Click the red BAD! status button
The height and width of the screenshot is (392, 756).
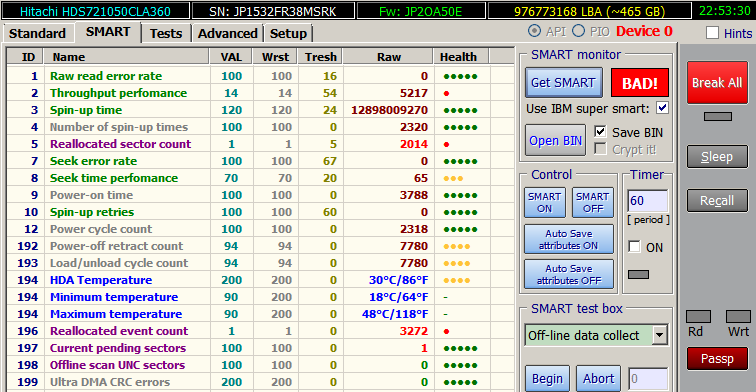click(x=639, y=83)
